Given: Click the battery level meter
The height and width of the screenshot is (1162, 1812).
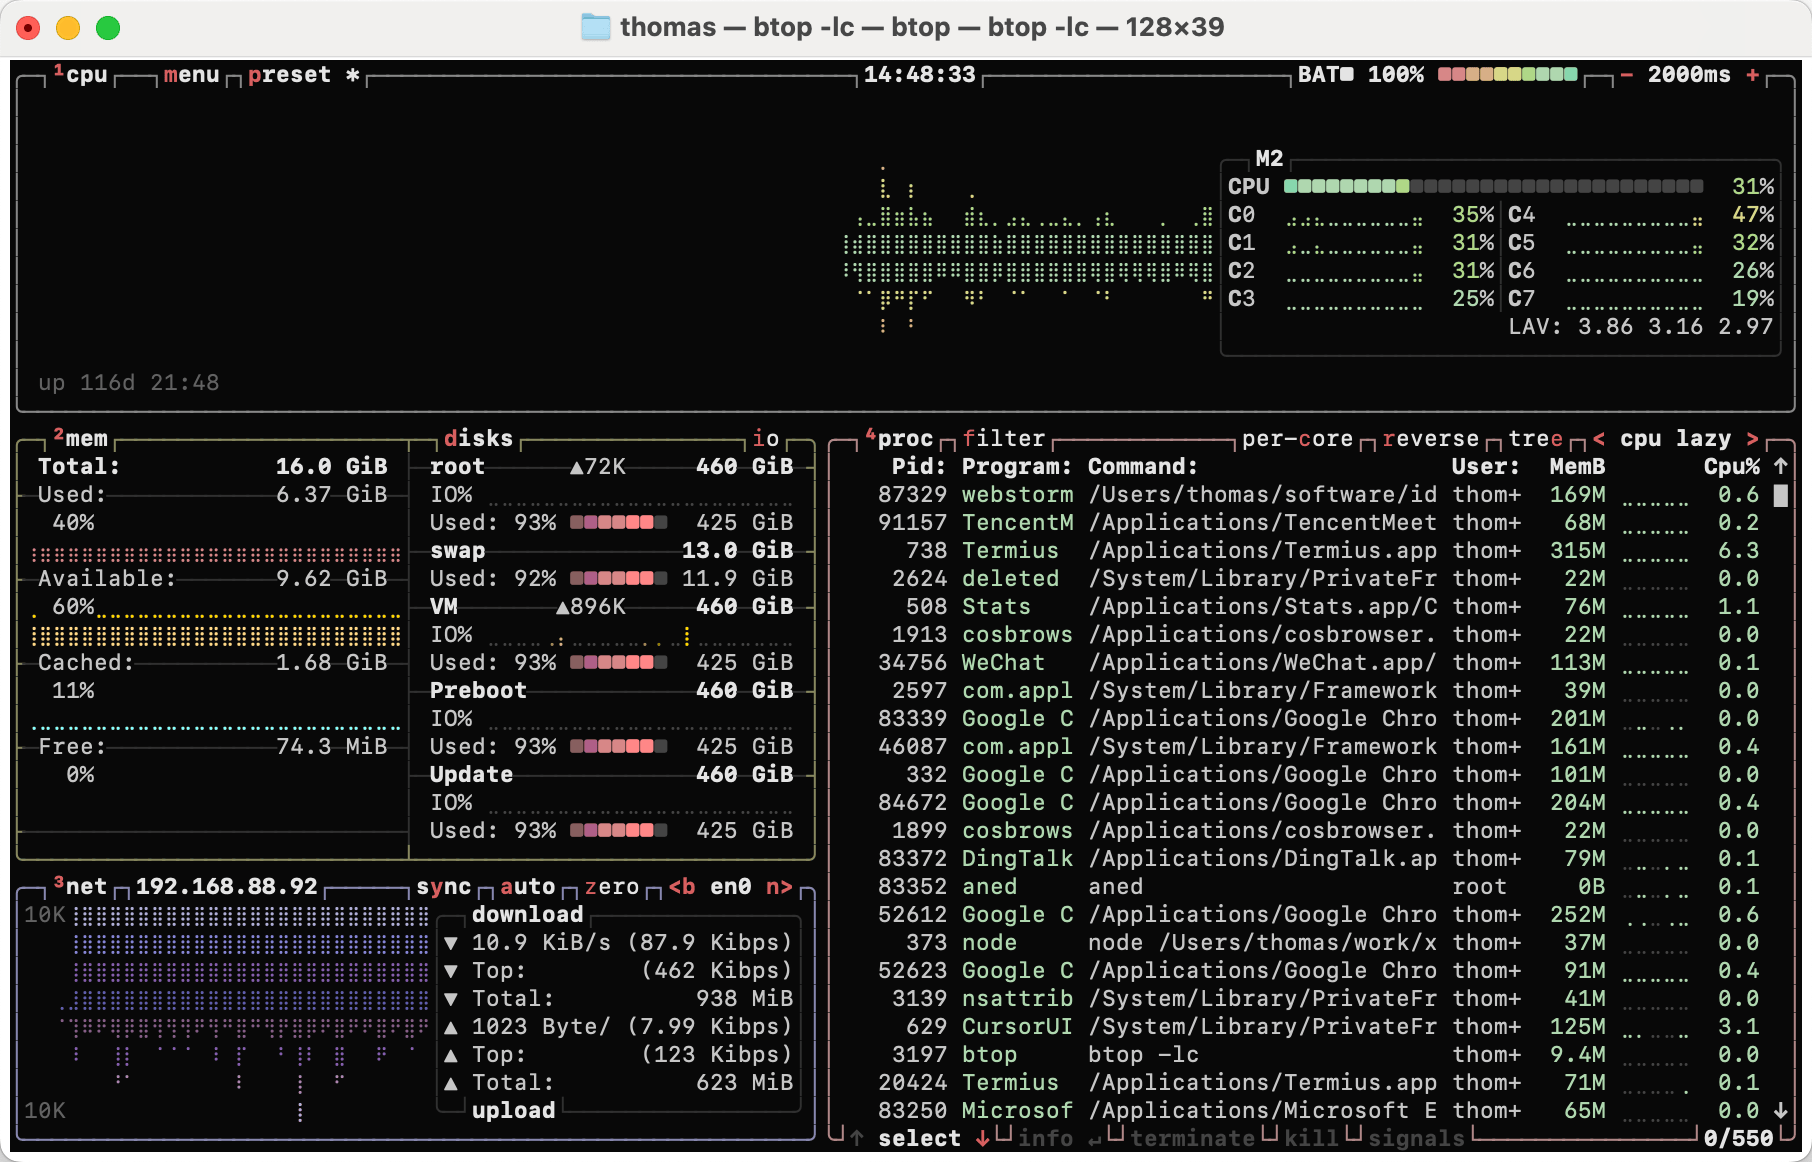Looking at the screenshot, I should pos(1507,75).
